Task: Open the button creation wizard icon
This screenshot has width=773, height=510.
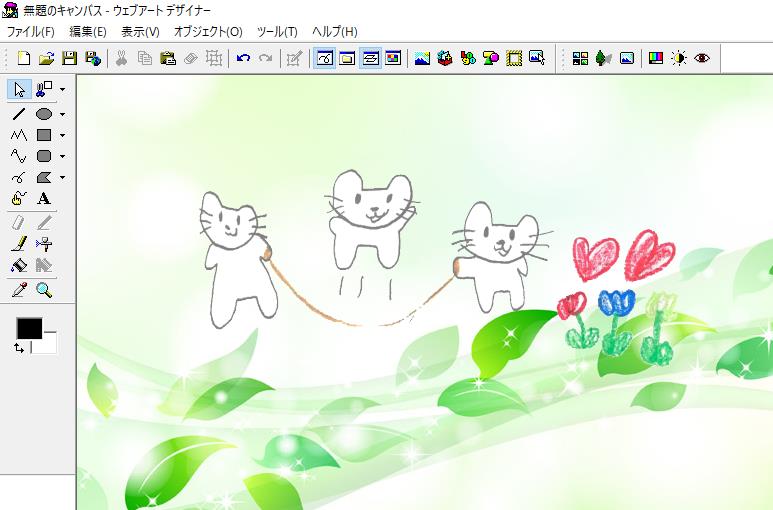Action: coord(491,58)
